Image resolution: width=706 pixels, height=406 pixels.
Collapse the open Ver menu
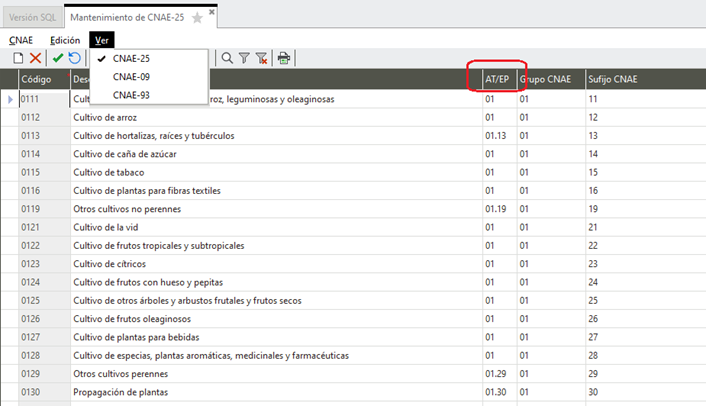point(102,39)
